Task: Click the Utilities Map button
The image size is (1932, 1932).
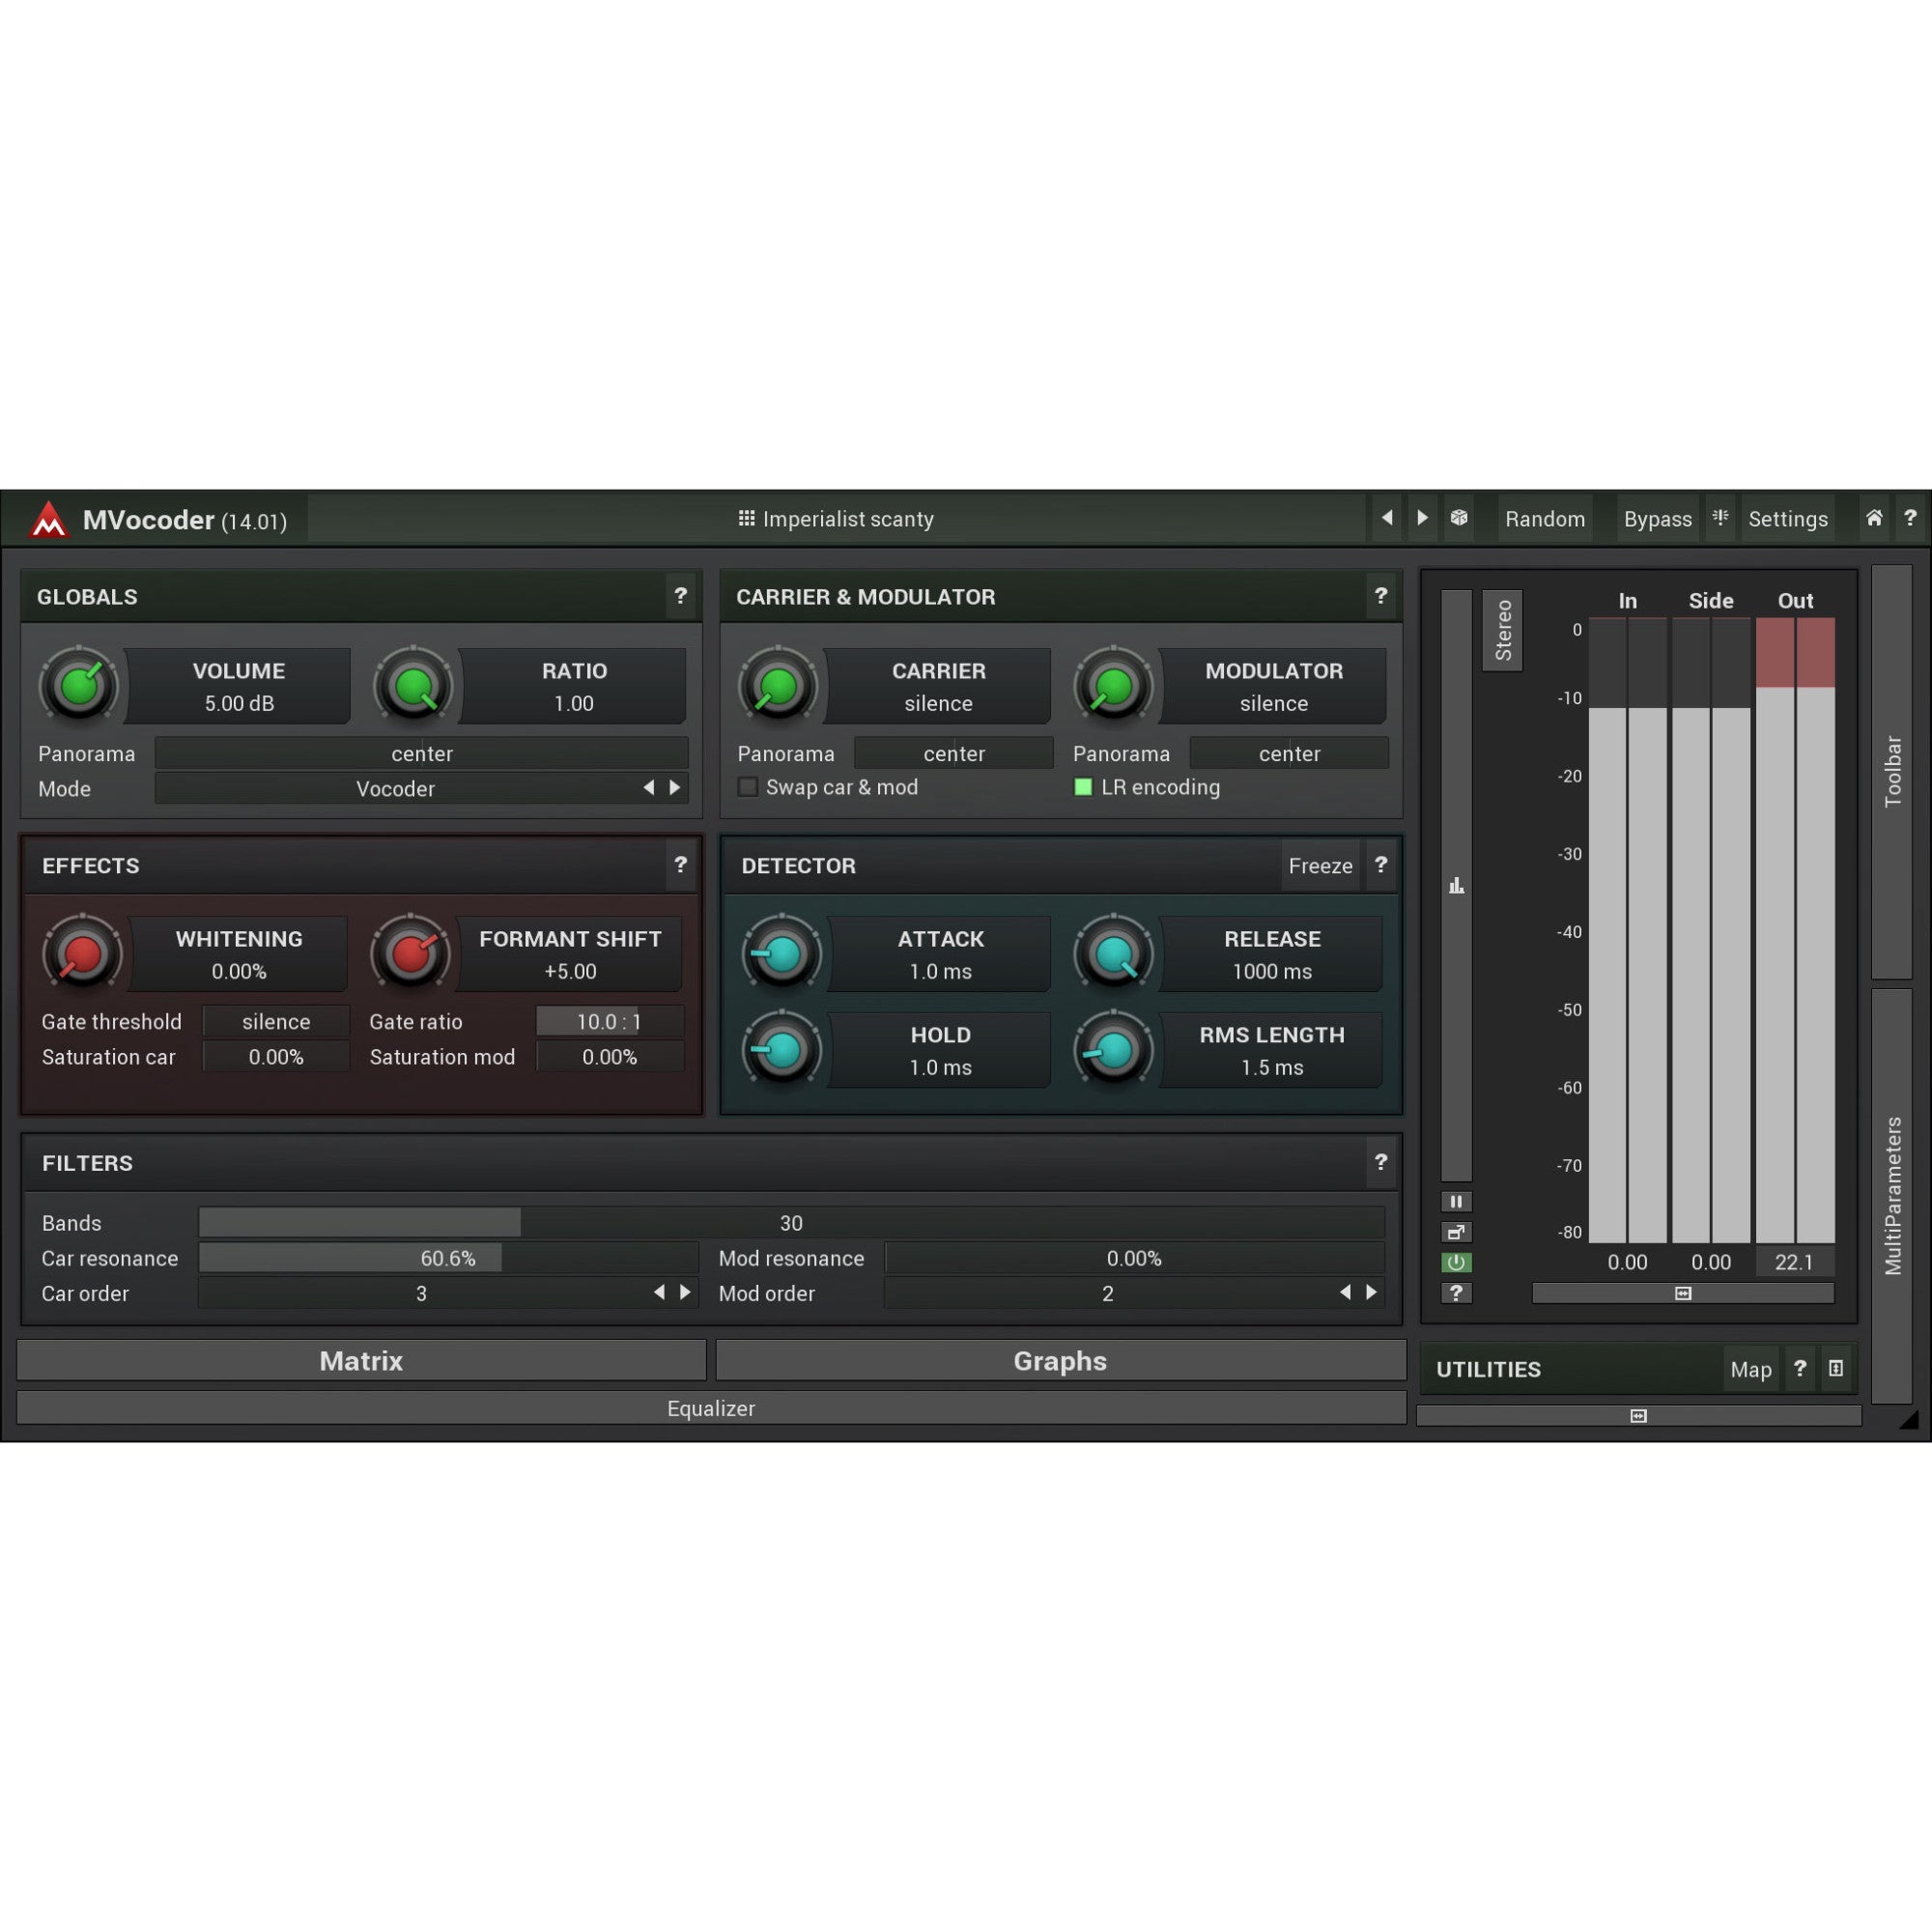Action: (1751, 1370)
